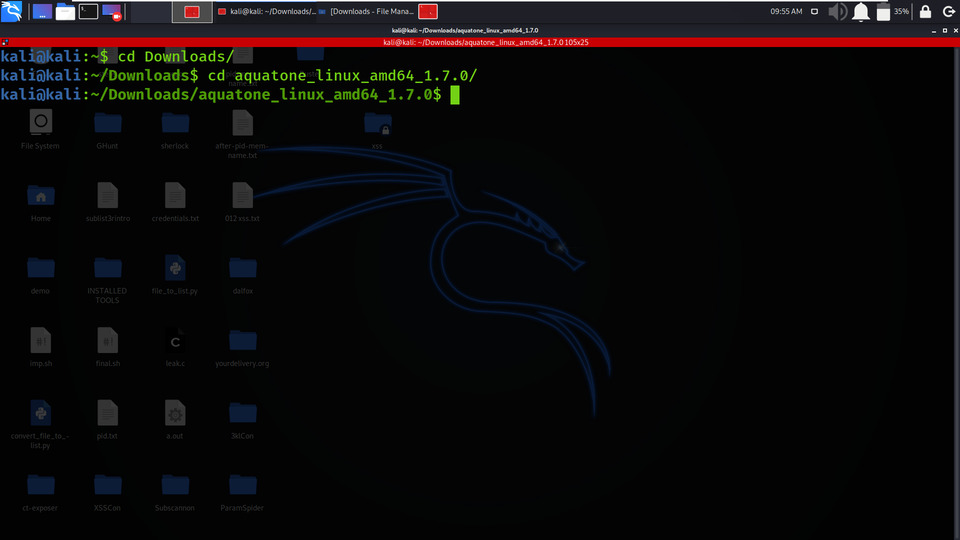Select the 3klCon folder on desktop
This screenshot has height=540, width=960.
coord(242,420)
